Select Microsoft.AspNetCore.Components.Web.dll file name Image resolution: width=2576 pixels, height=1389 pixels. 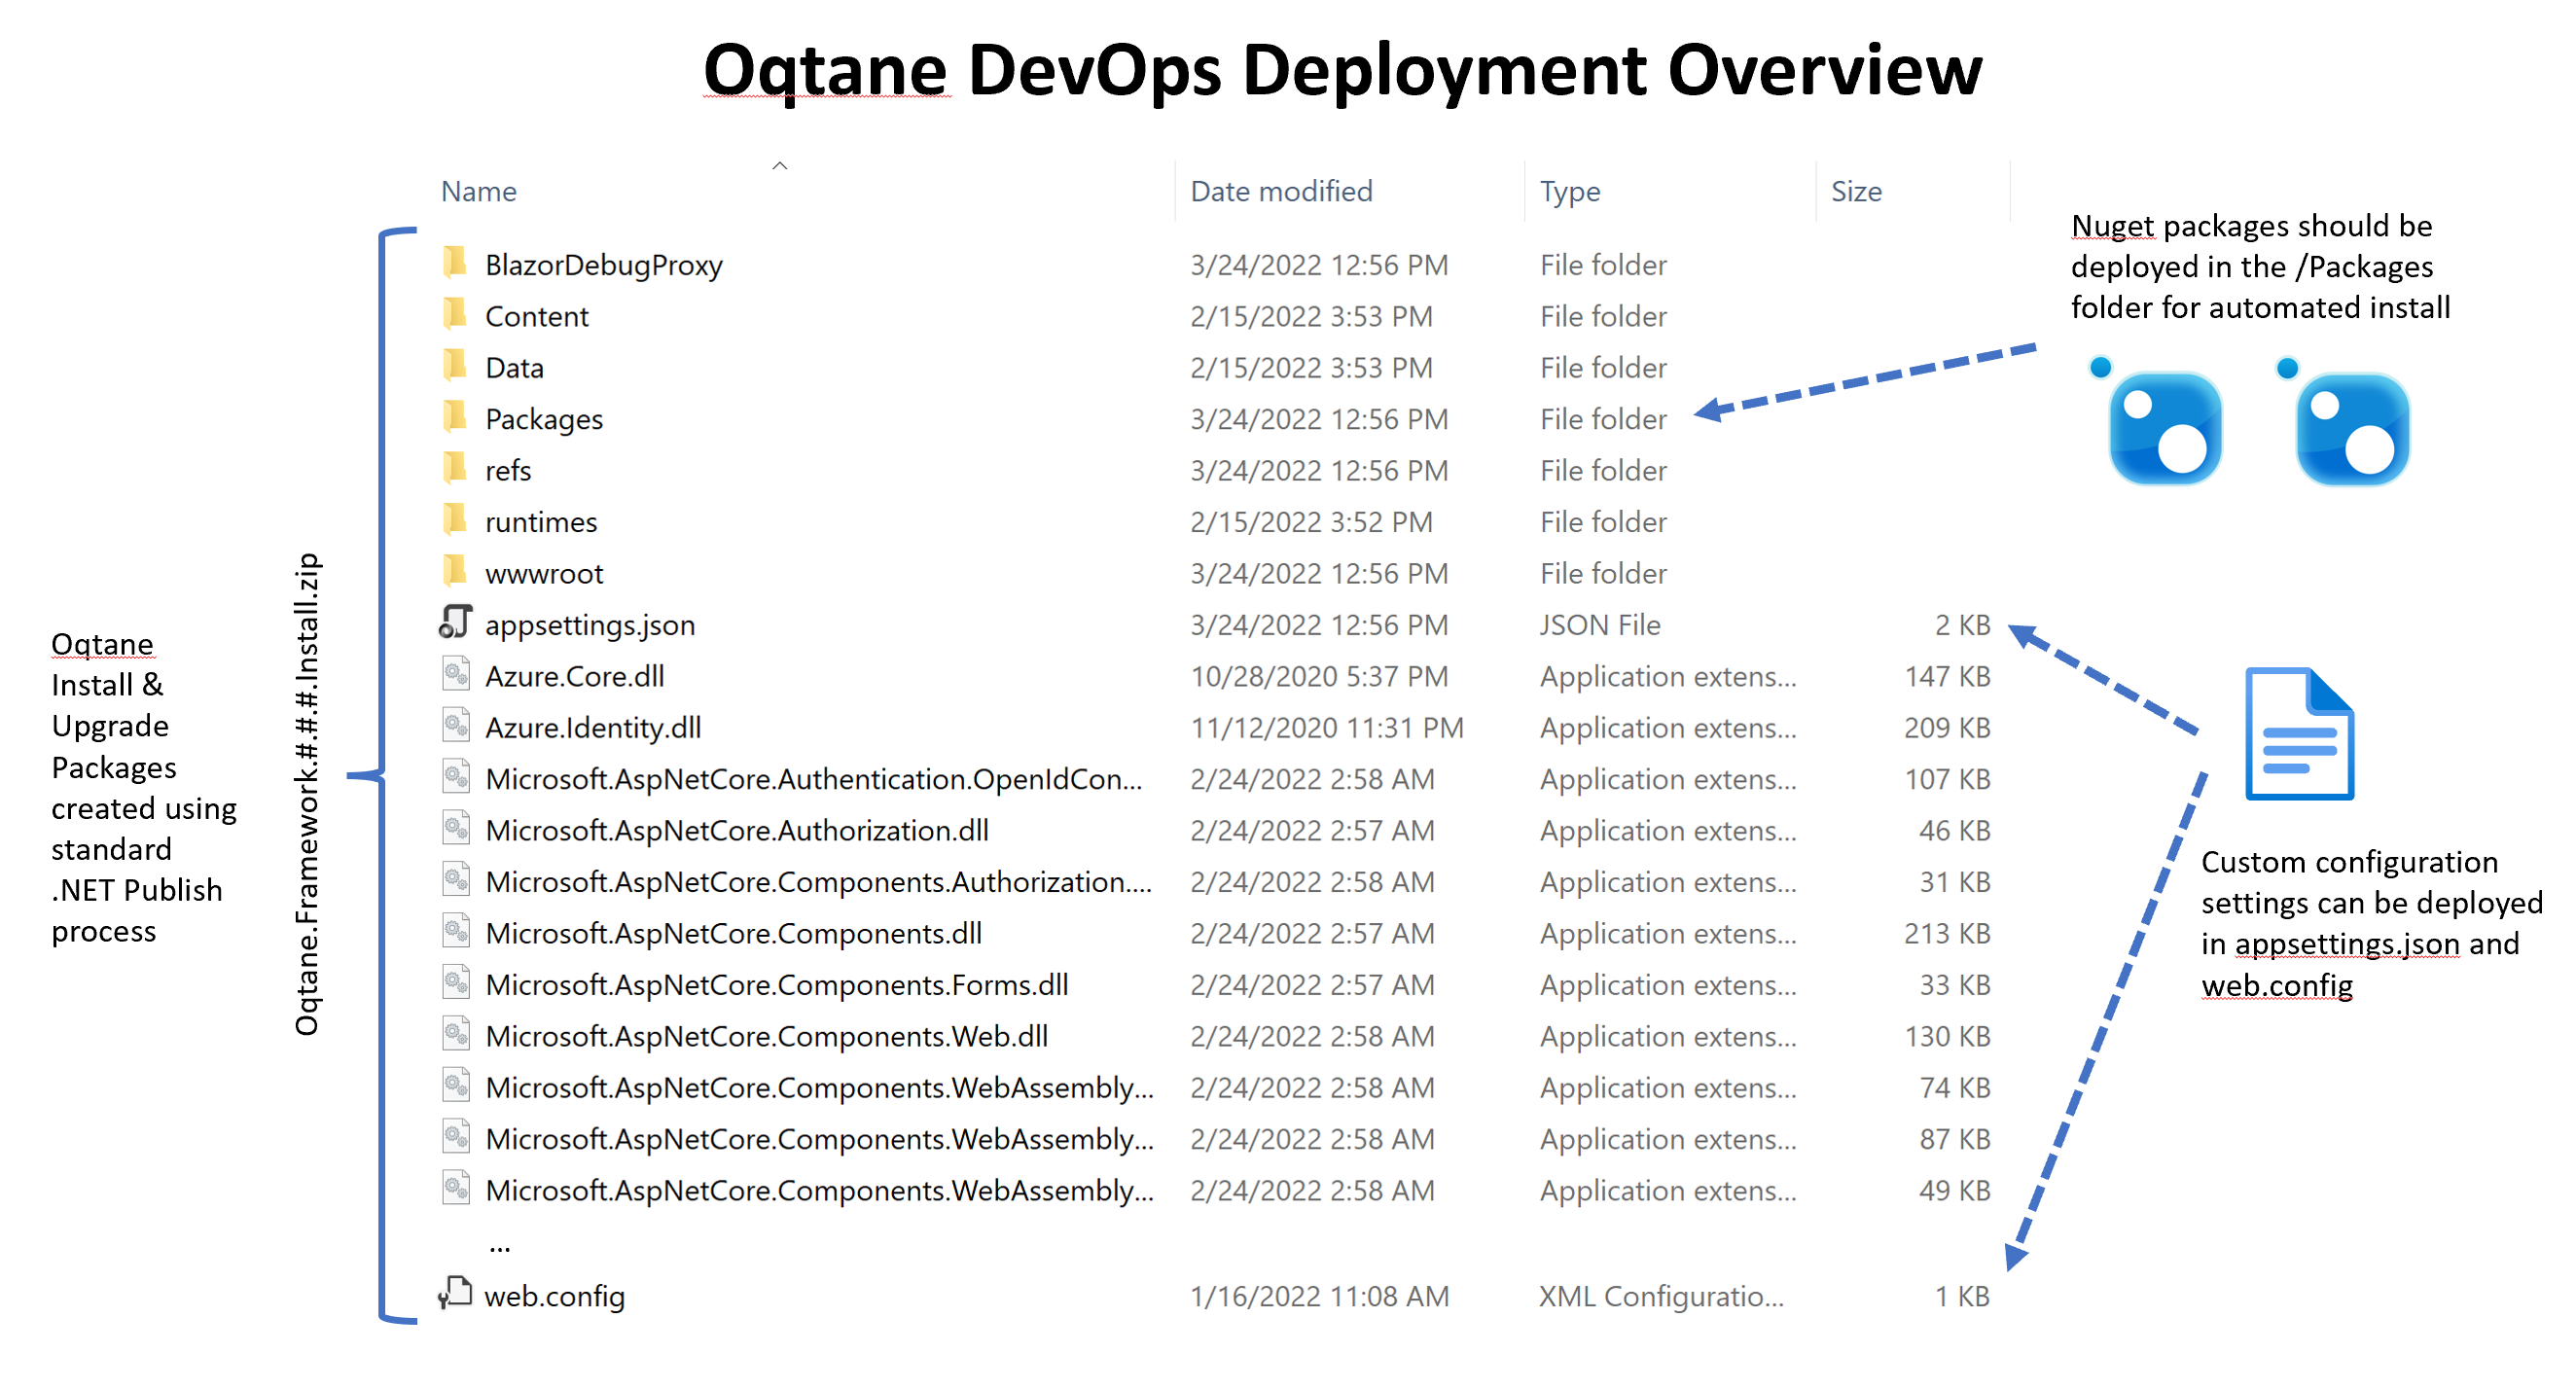[766, 1037]
